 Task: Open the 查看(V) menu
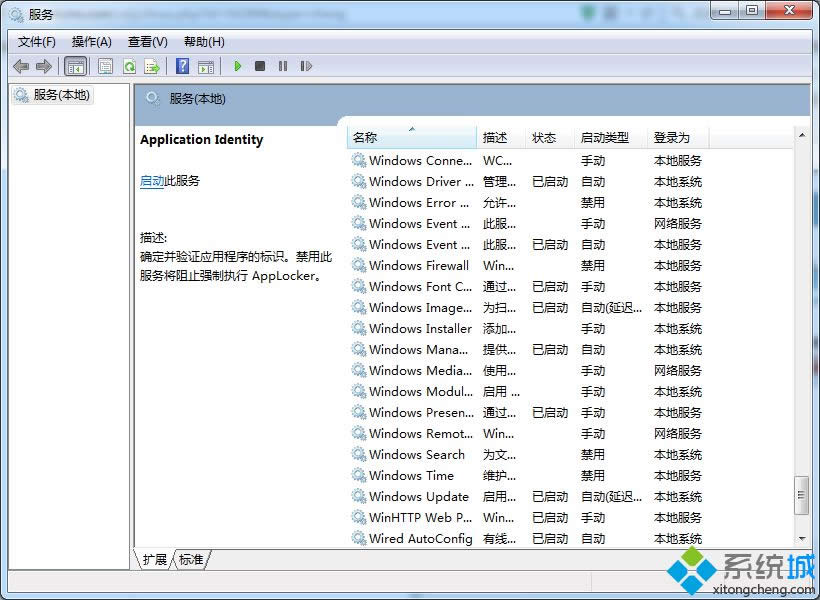pyautogui.click(x=147, y=42)
